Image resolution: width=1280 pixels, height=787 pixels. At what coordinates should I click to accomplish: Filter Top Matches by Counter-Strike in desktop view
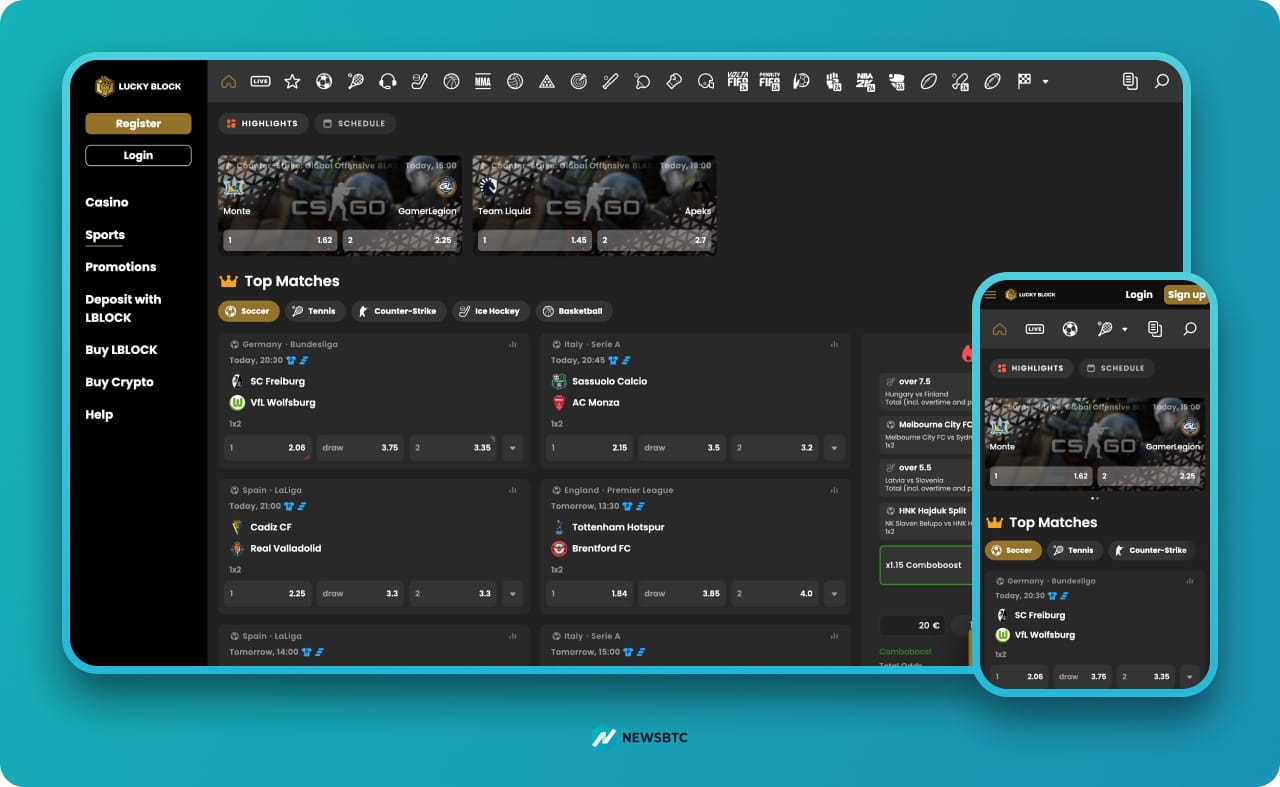point(398,311)
